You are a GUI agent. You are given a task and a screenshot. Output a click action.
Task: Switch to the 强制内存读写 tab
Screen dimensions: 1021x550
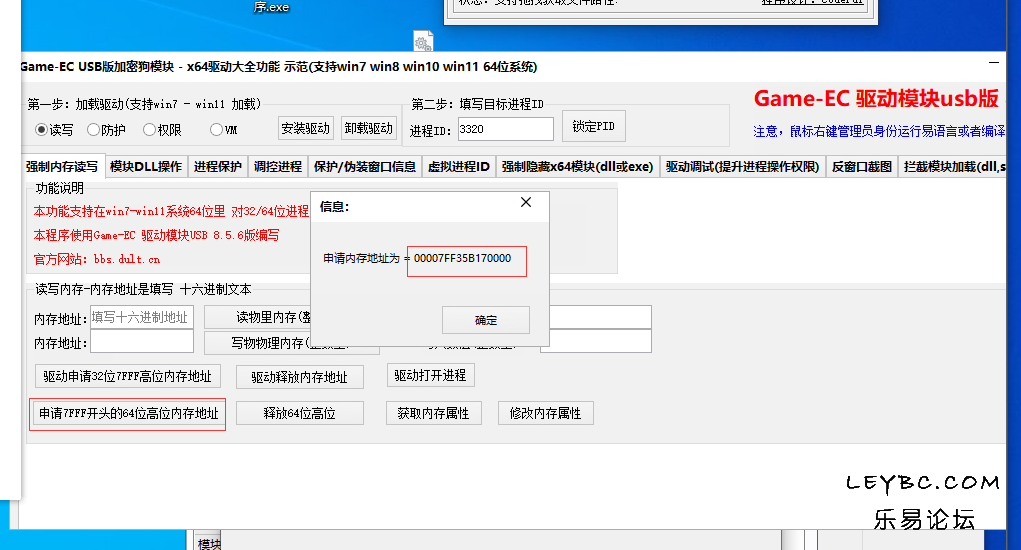pos(62,167)
